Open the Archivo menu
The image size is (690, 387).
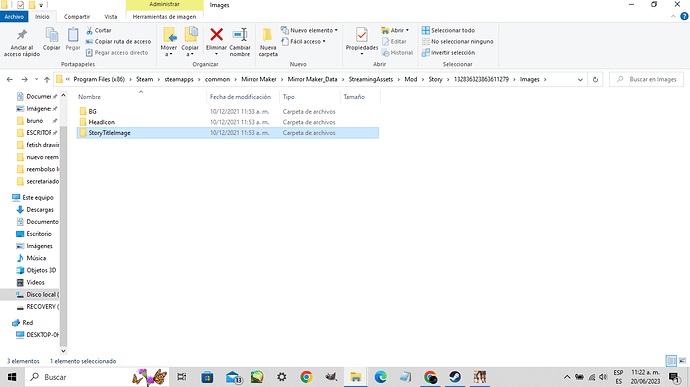[x=14, y=17]
